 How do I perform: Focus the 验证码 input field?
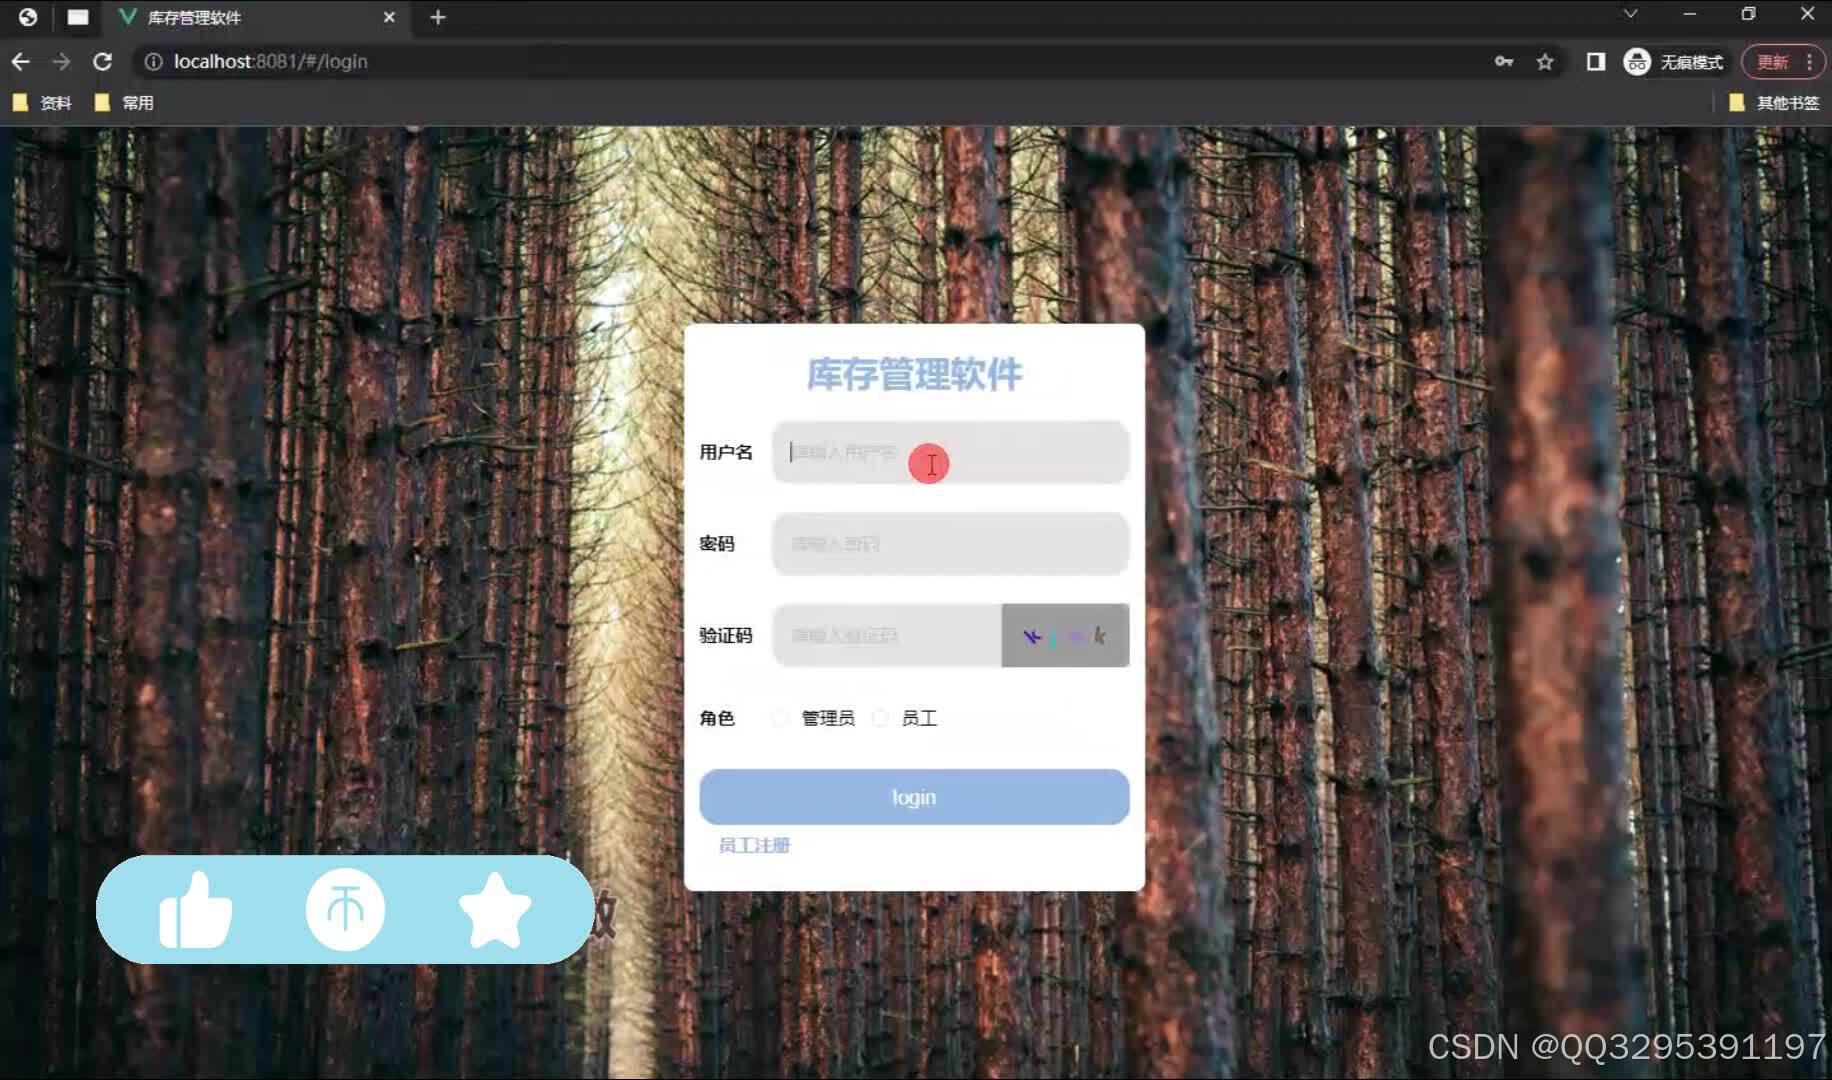pos(887,636)
